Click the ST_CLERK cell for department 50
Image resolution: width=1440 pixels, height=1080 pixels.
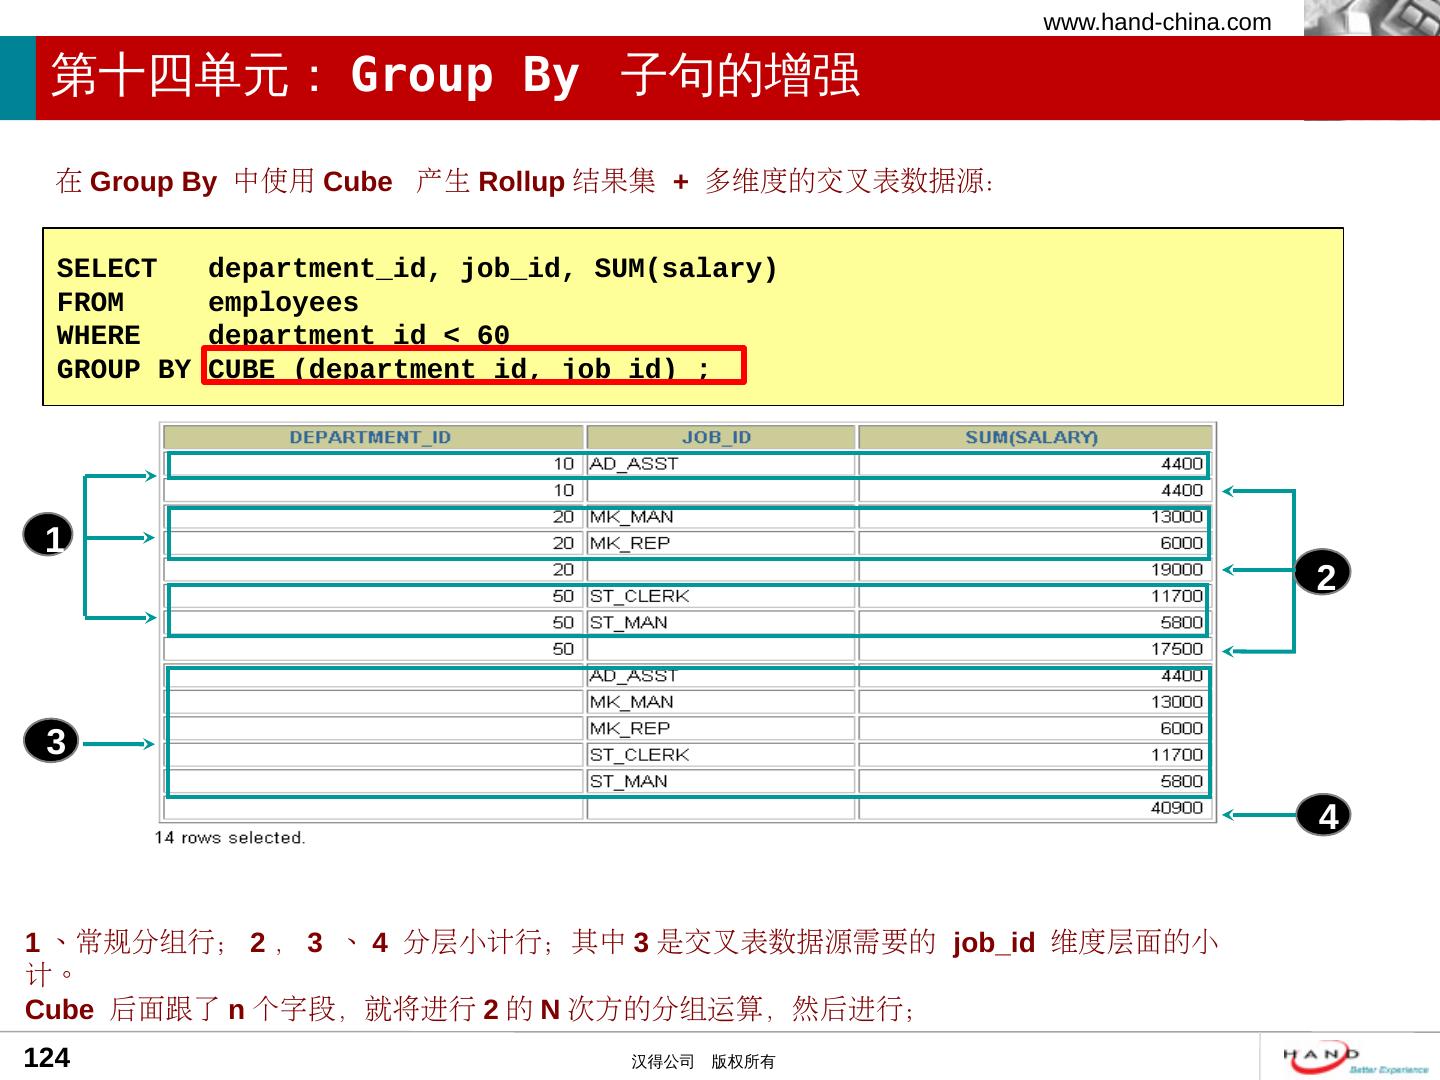(640, 596)
